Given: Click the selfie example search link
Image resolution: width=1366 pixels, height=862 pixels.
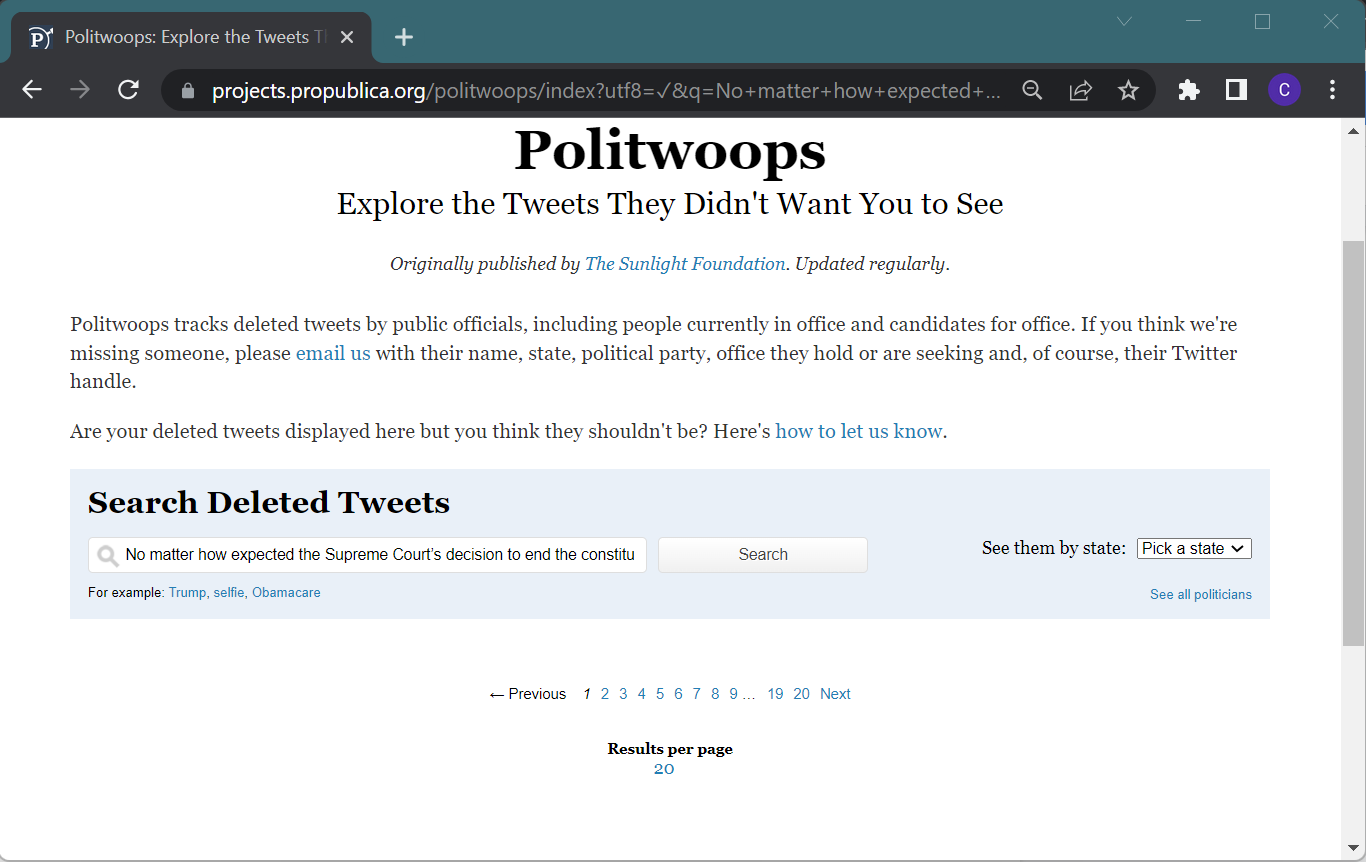Looking at the screenshot, I should pos(228,593).
